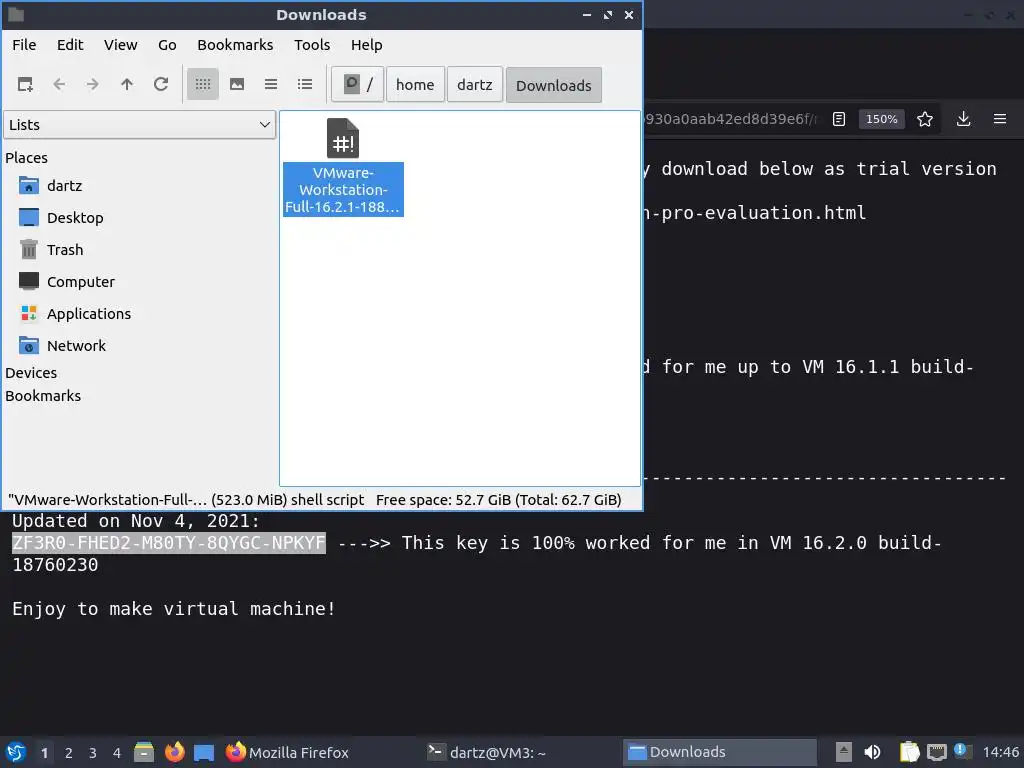
Task: Navigate to home path button
Action: click(415, 85)
